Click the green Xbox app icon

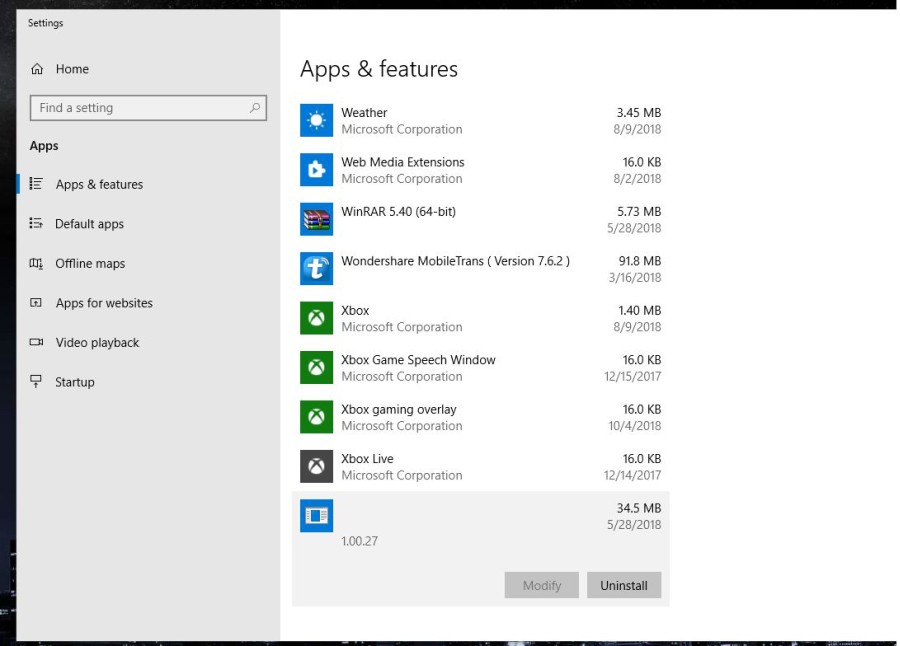coord(316,318)
